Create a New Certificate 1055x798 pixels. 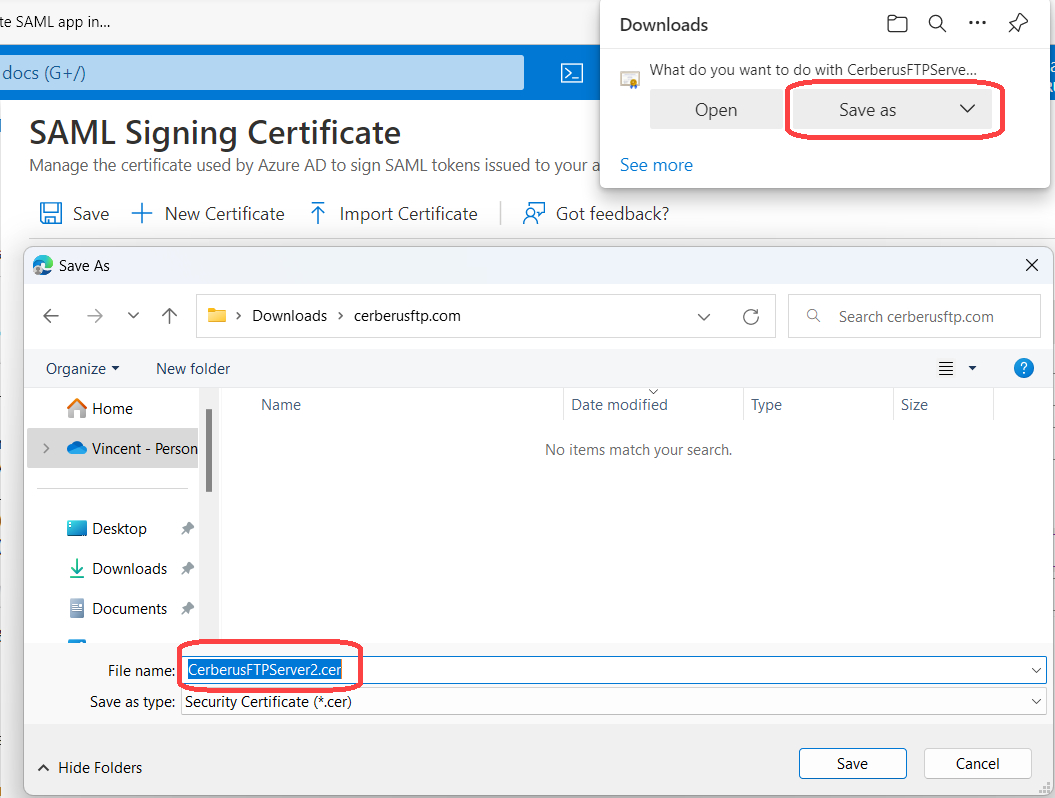point(208,214)
